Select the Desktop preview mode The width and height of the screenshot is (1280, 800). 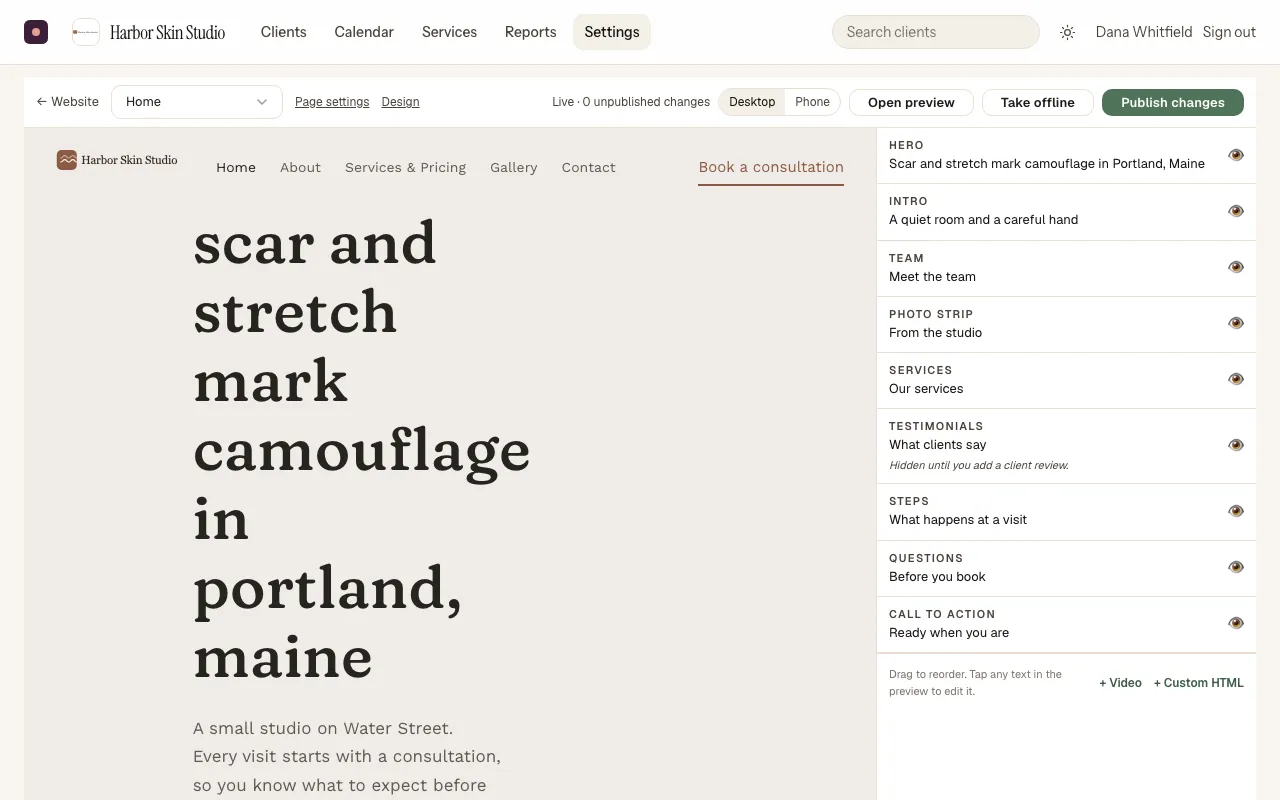[x=752, y=102]
